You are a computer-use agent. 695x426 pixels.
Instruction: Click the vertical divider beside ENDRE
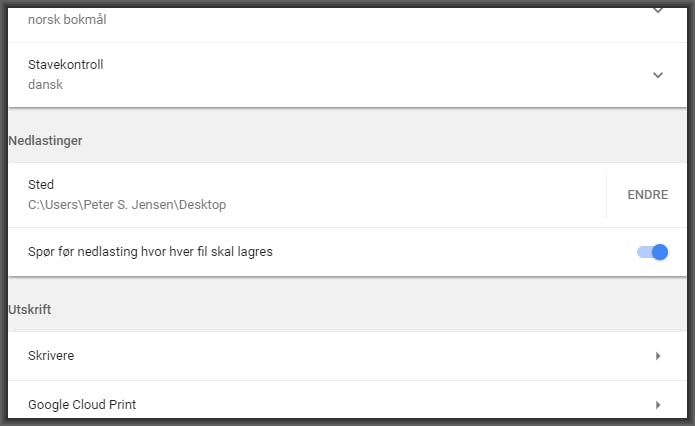point(606,195)
